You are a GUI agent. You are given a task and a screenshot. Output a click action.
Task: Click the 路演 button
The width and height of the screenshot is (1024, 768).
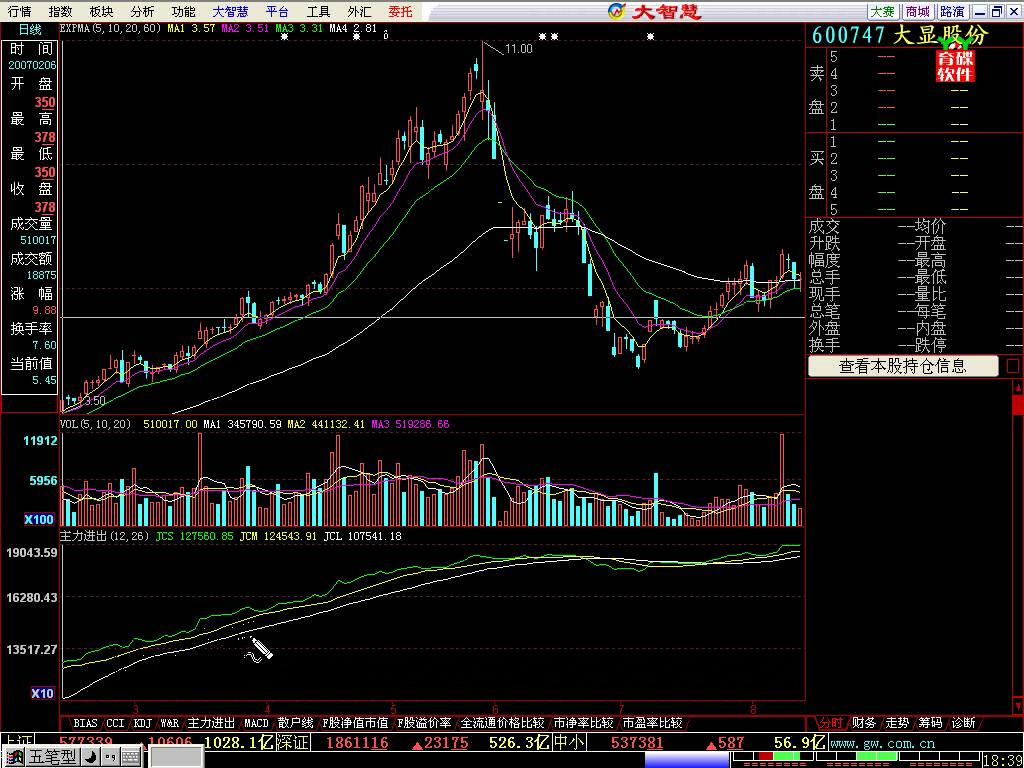point(953,11)
